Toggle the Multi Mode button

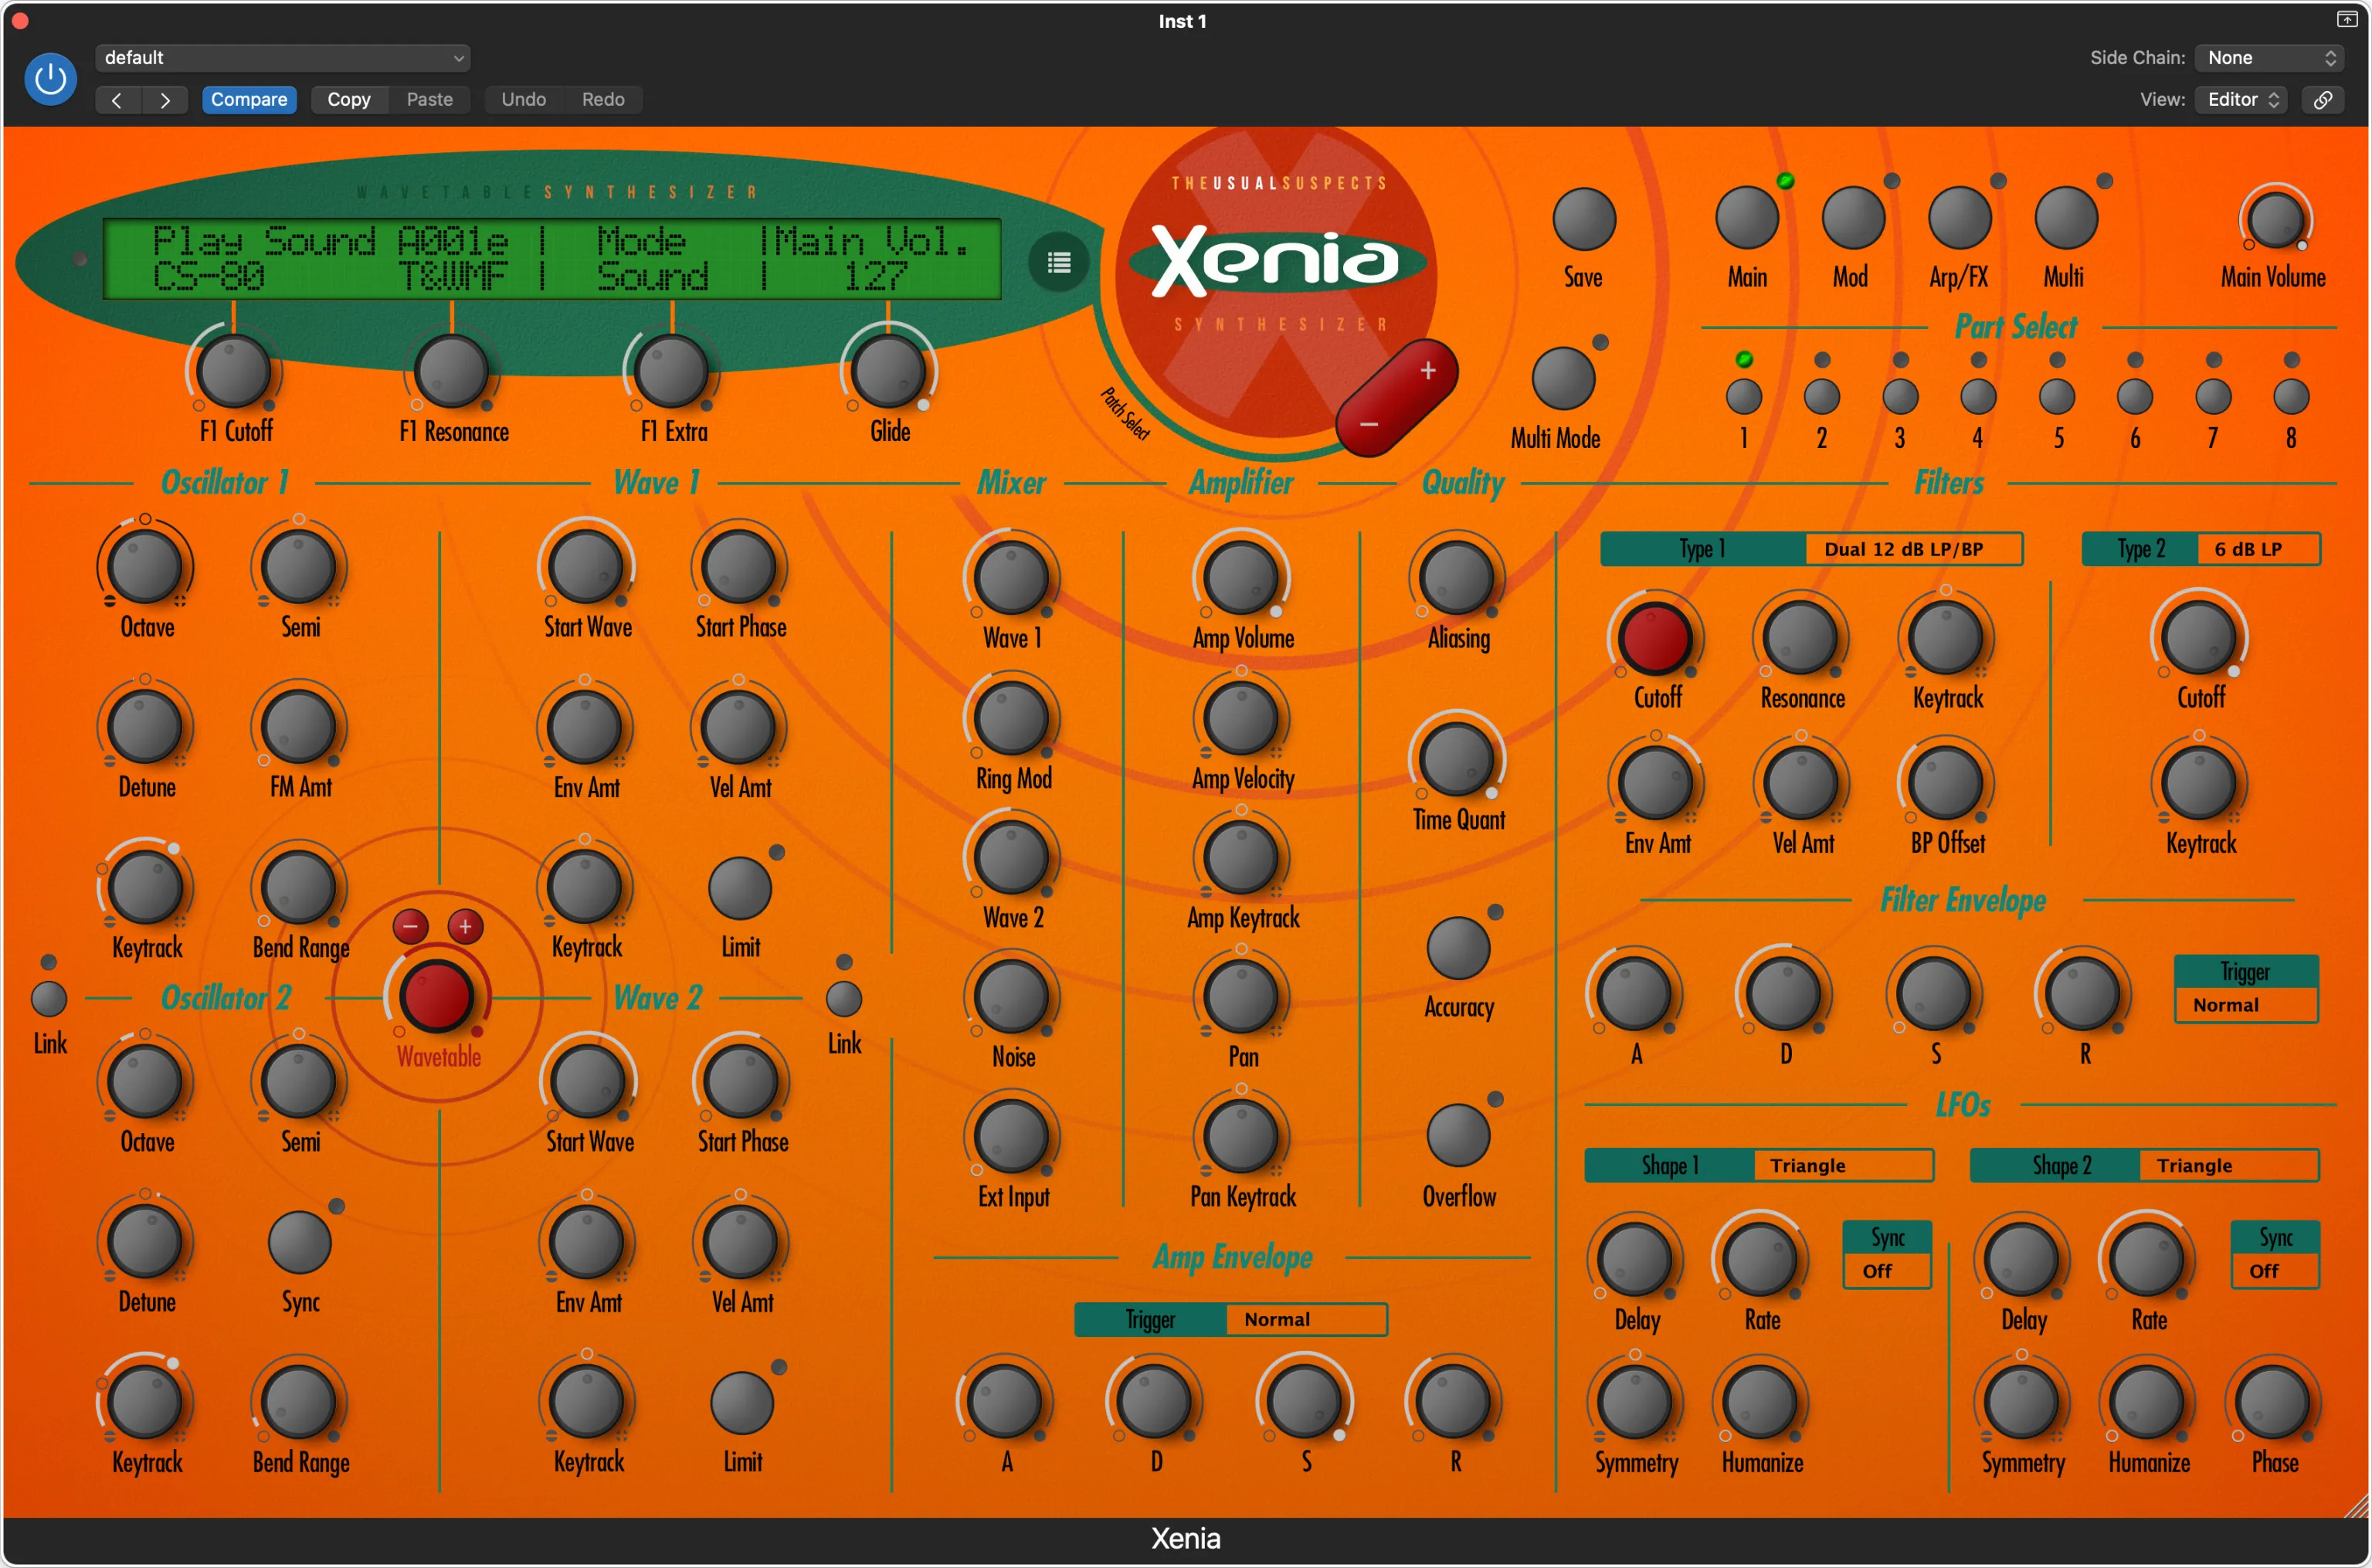click(x=1563, y=379)
